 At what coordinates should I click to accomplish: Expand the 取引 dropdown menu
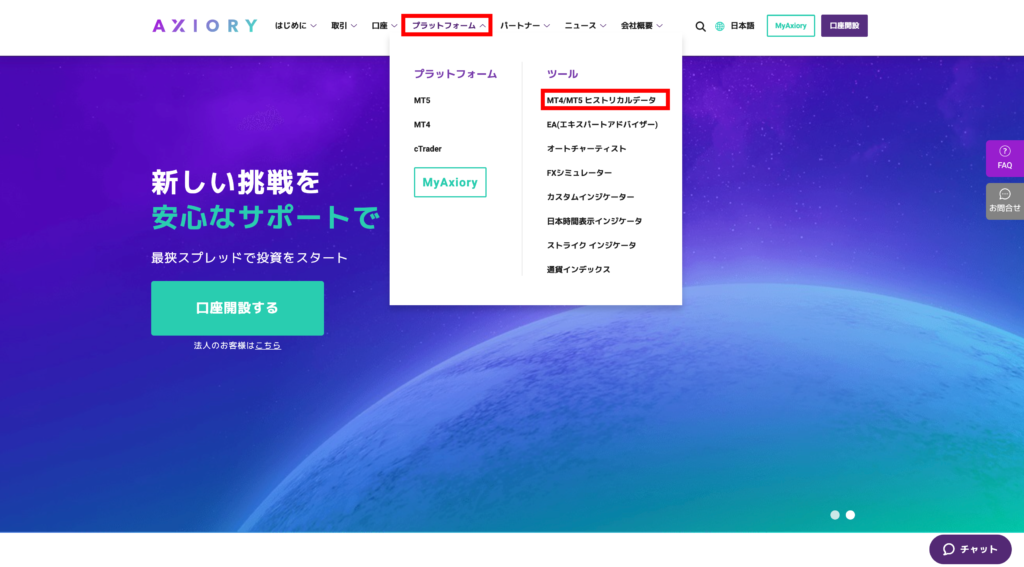(344, 25)
